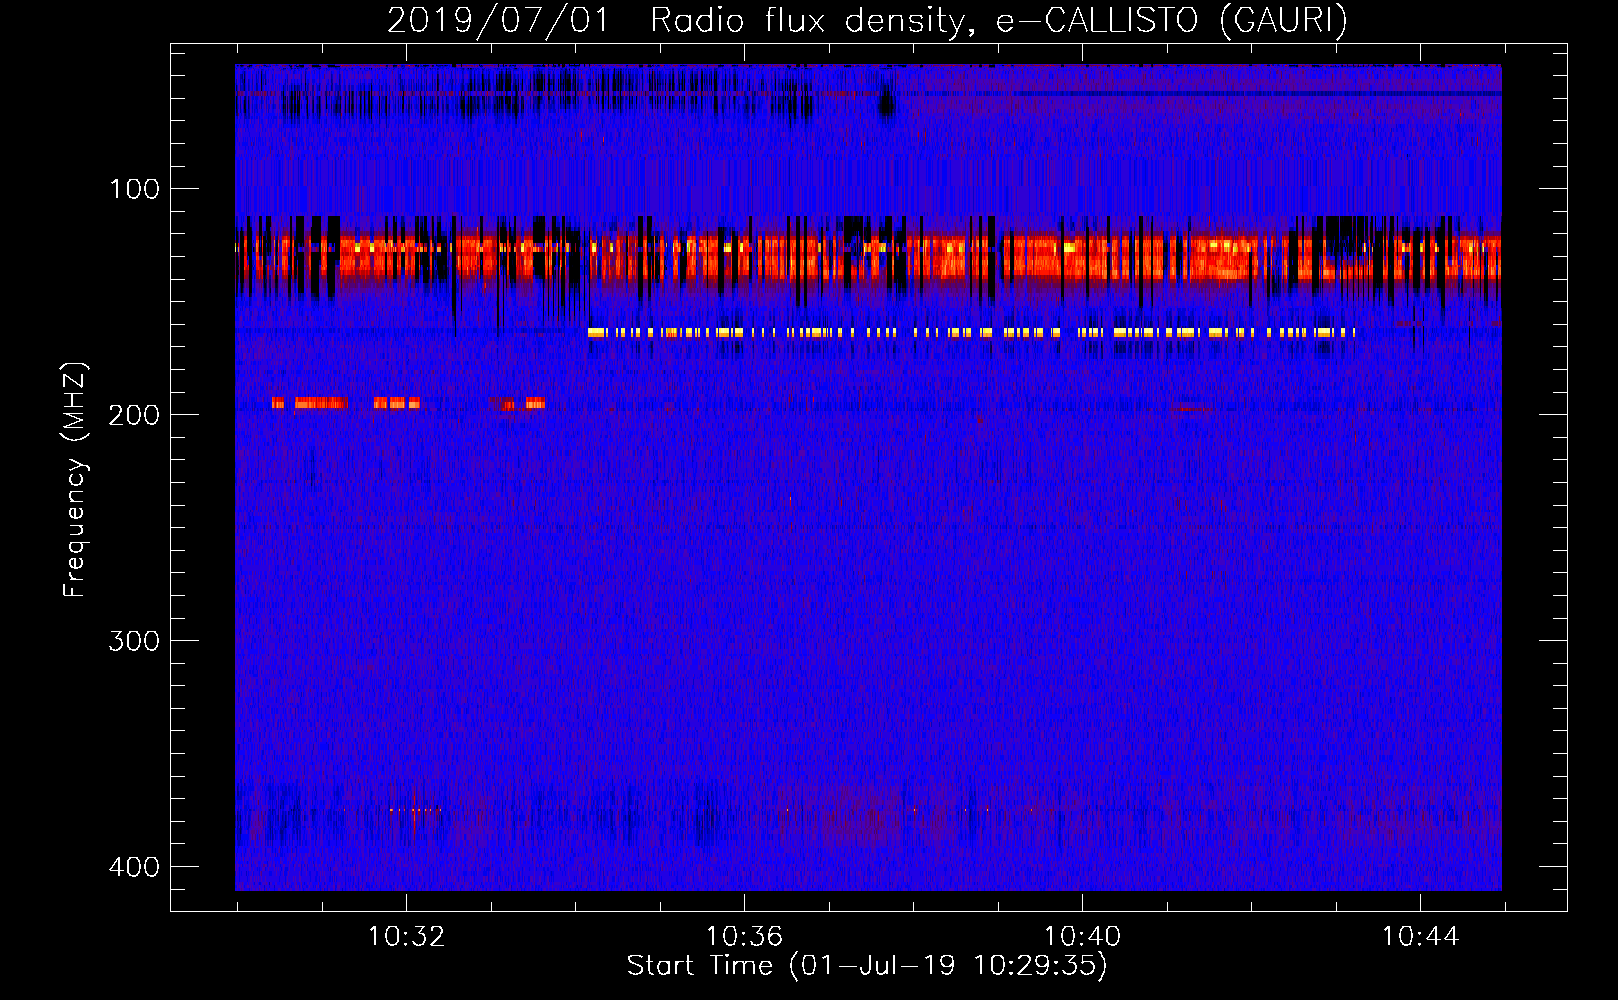Image resolution: width=1618 pixels, height=1000 pixels.
Task: Click the 10:36 time tick label
Action: point(744,937)
